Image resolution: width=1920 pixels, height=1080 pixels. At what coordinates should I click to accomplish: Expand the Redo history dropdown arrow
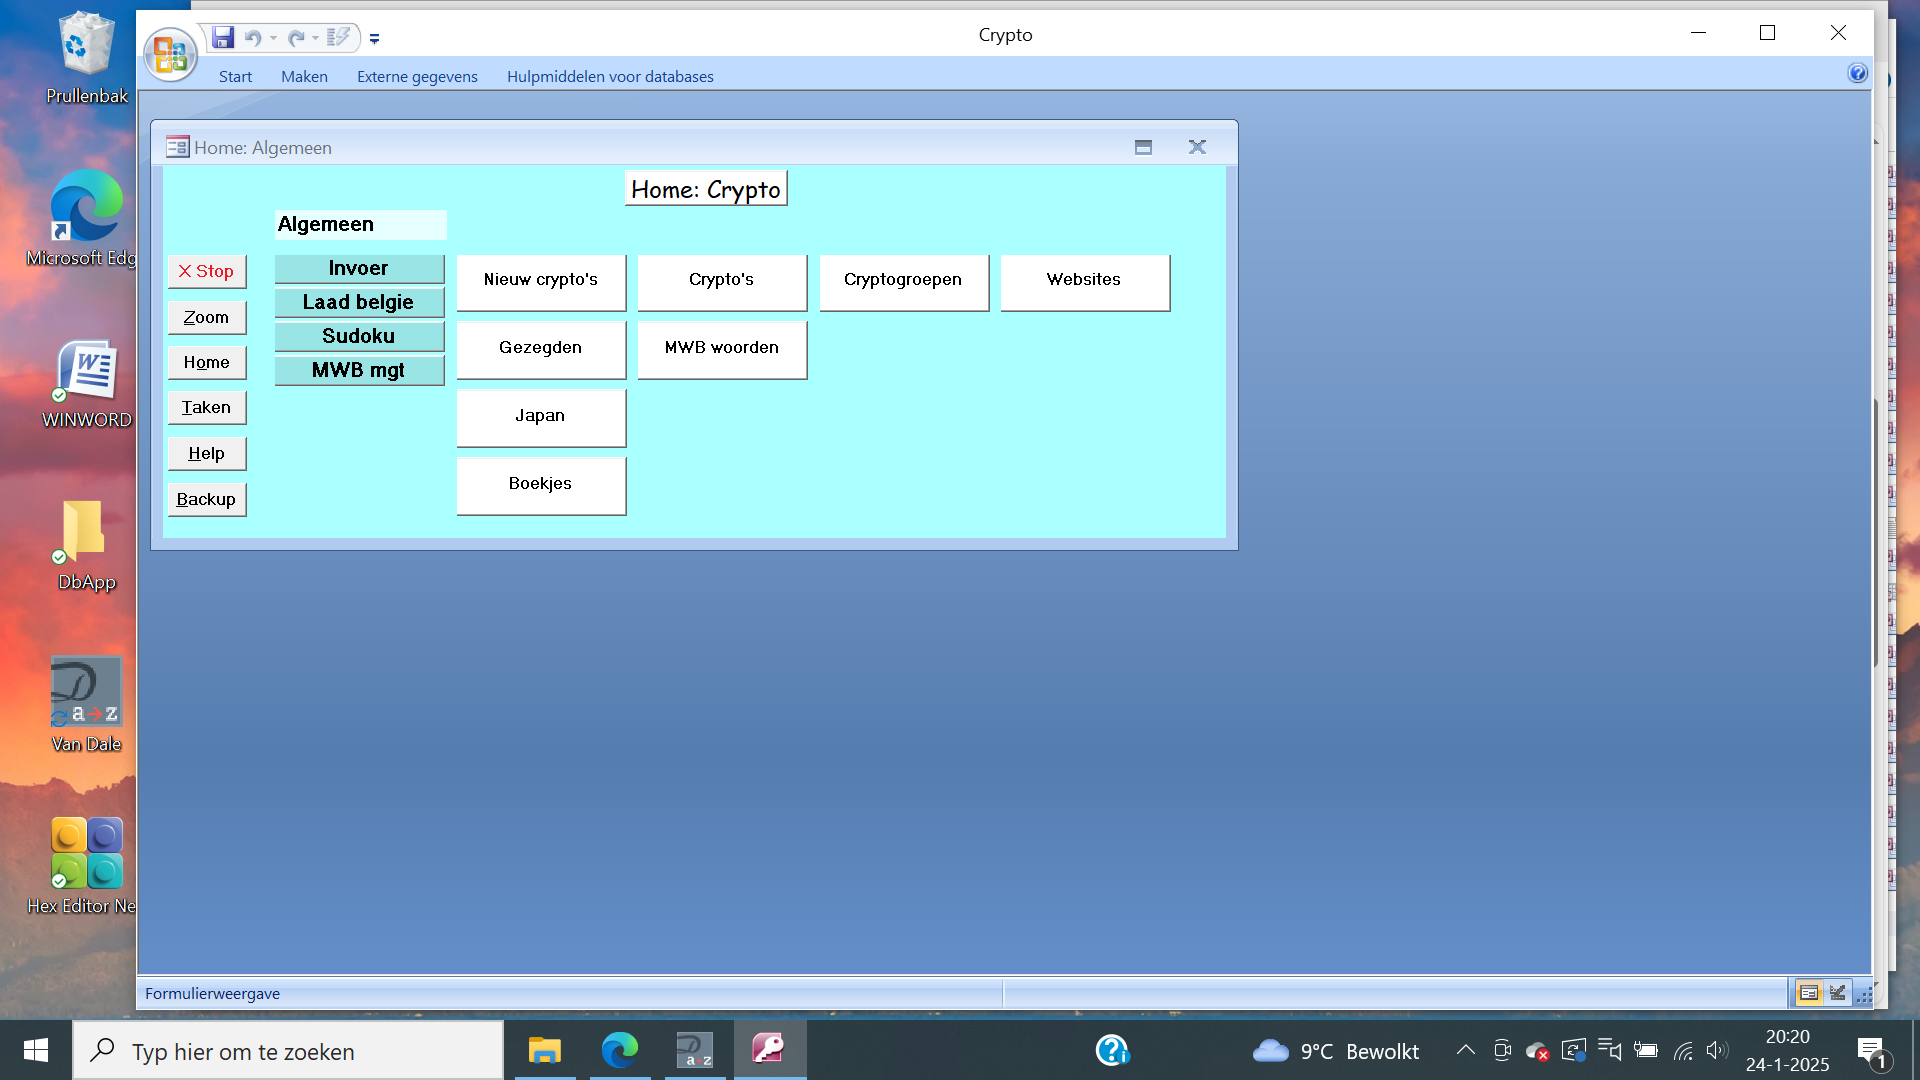(x=315, y=38)
